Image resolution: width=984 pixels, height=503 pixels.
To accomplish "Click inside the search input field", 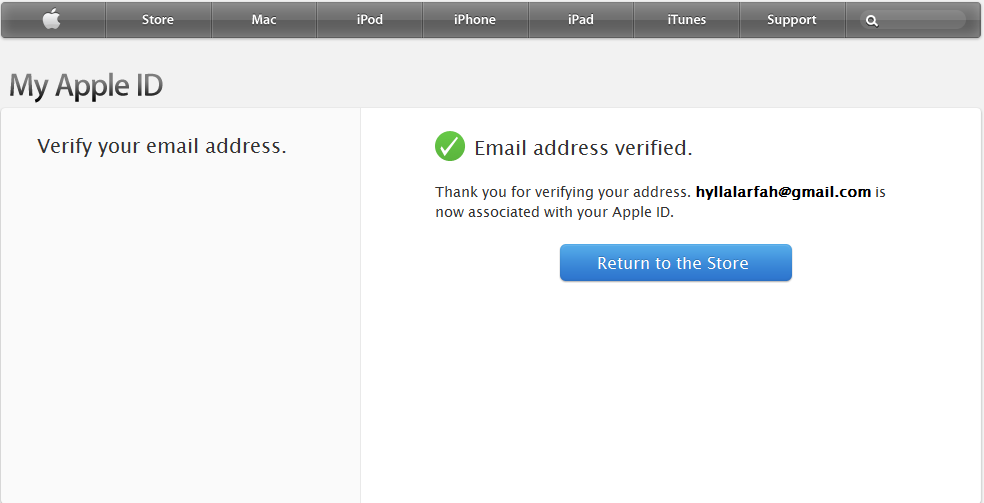I will click(x=913, y=20).
